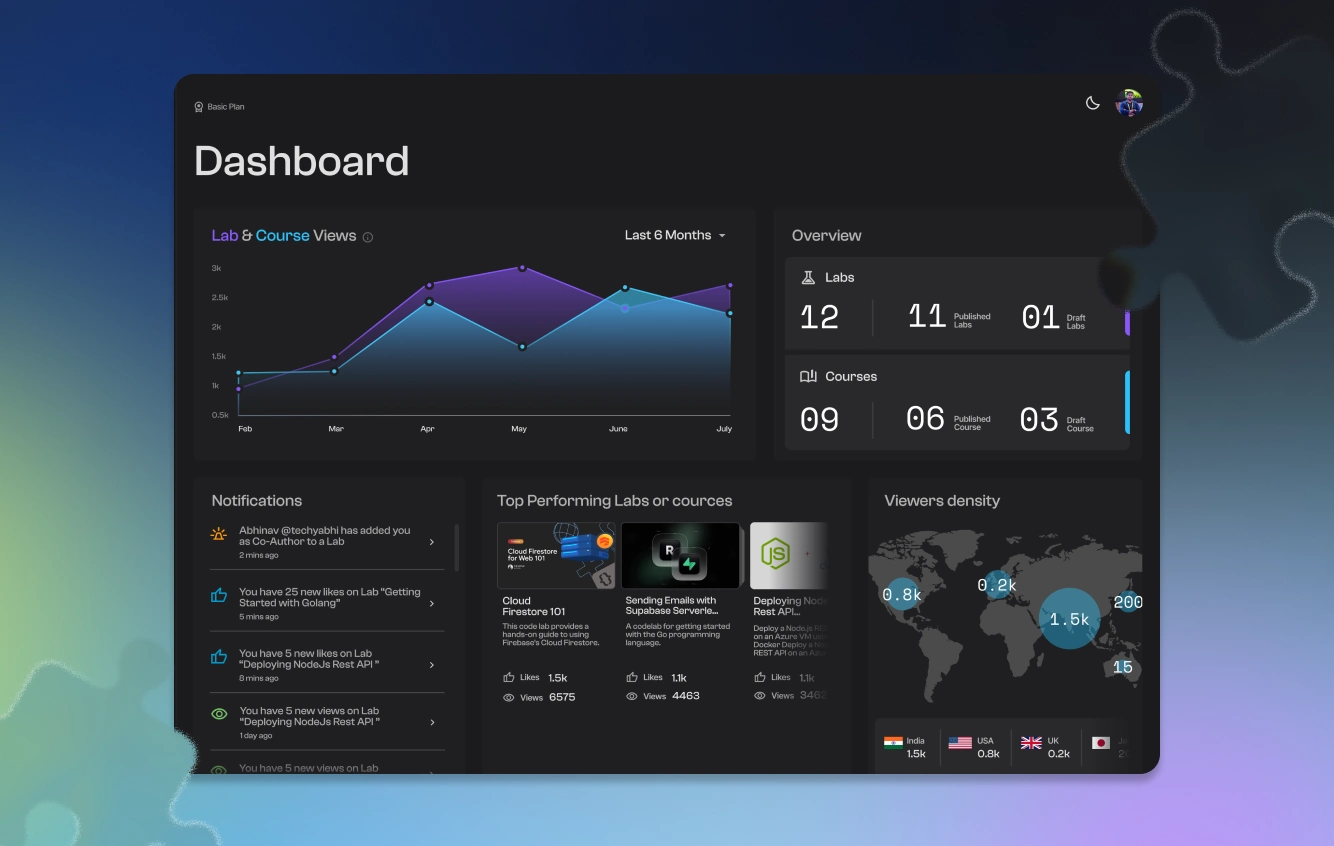The height and width of the screenshot is (846, 1334).
Task: Select the Labs overview card total 12
Action: [820, 317]
